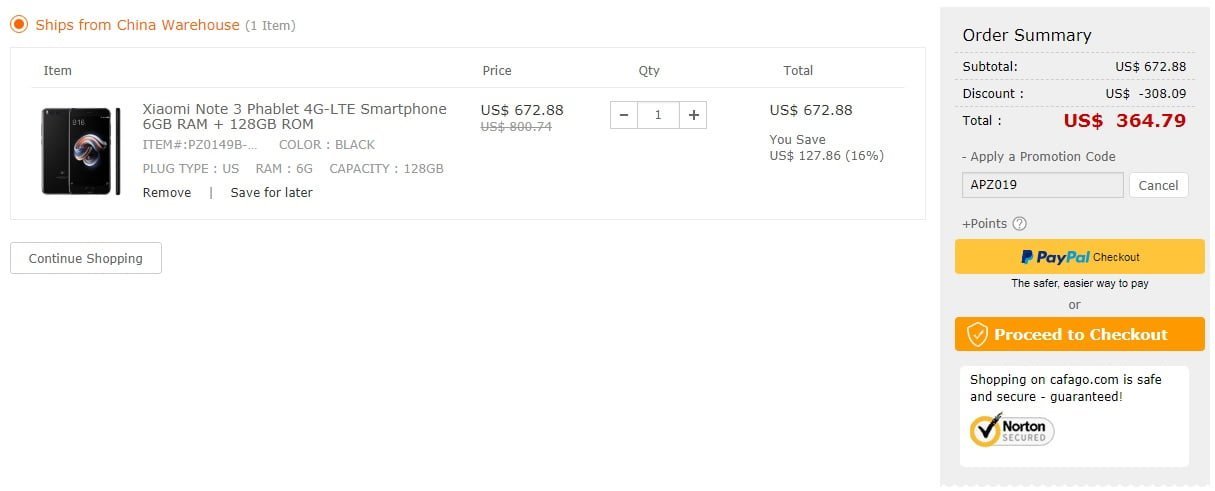
Task: Select the Ships from China Warehouse radio button
Action: [x=19, y=24]
